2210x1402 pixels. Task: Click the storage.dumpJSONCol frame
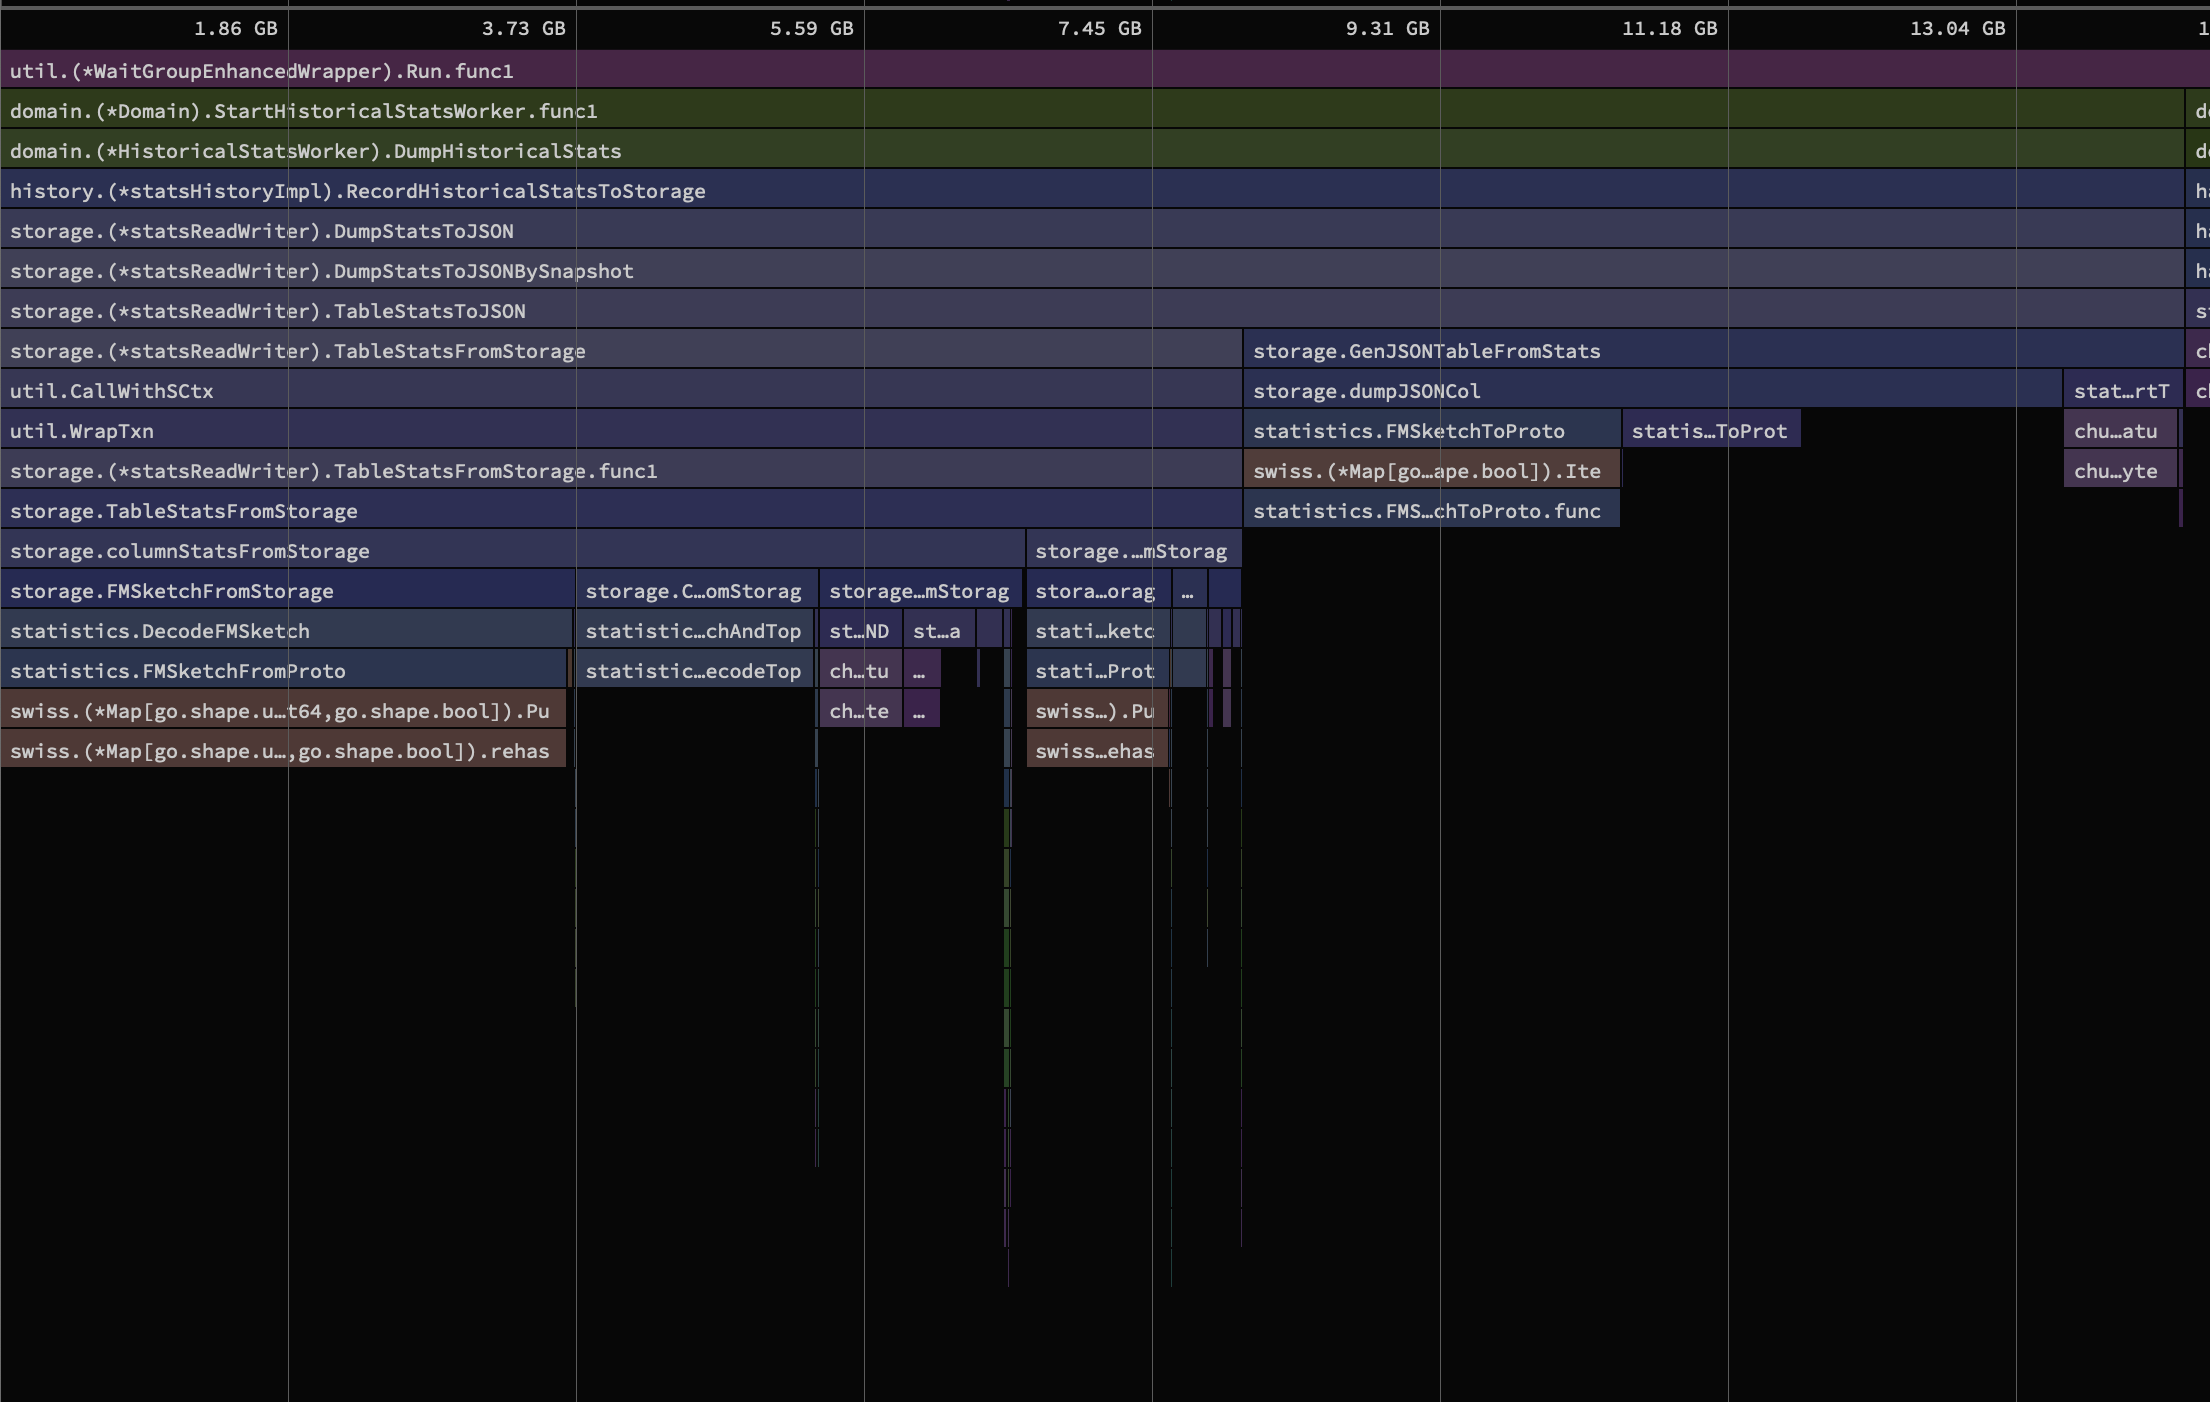click(x=1366, y=391)
